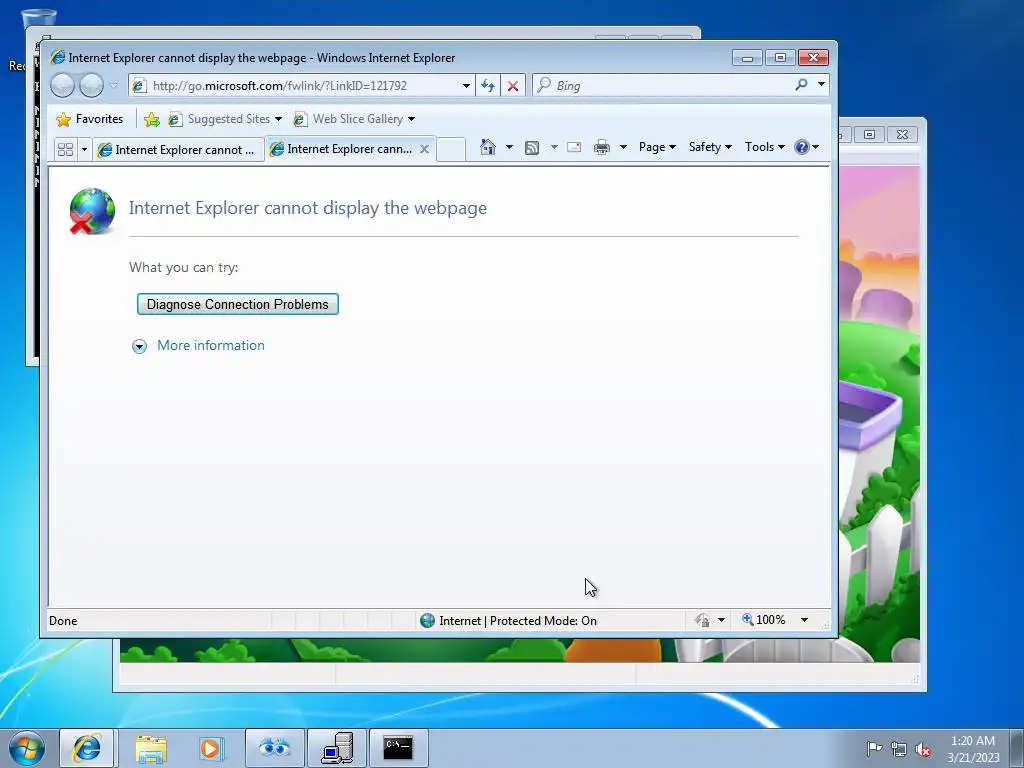
Task: Click the Quick Tabs grid icon
Action: 65,150
